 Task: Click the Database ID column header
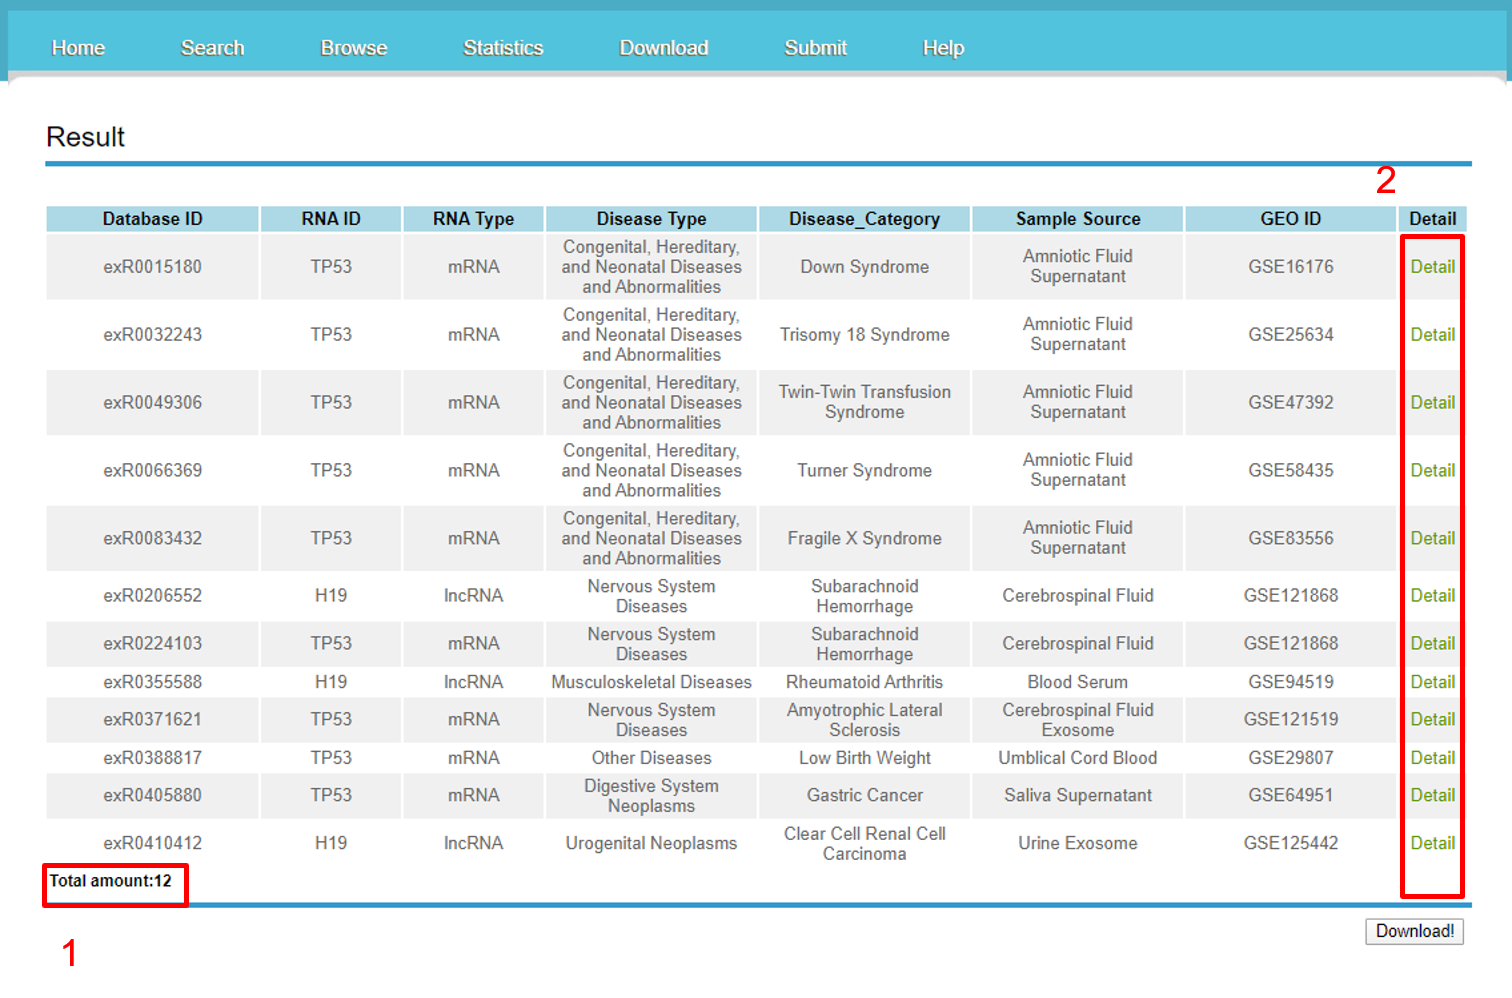152,219
